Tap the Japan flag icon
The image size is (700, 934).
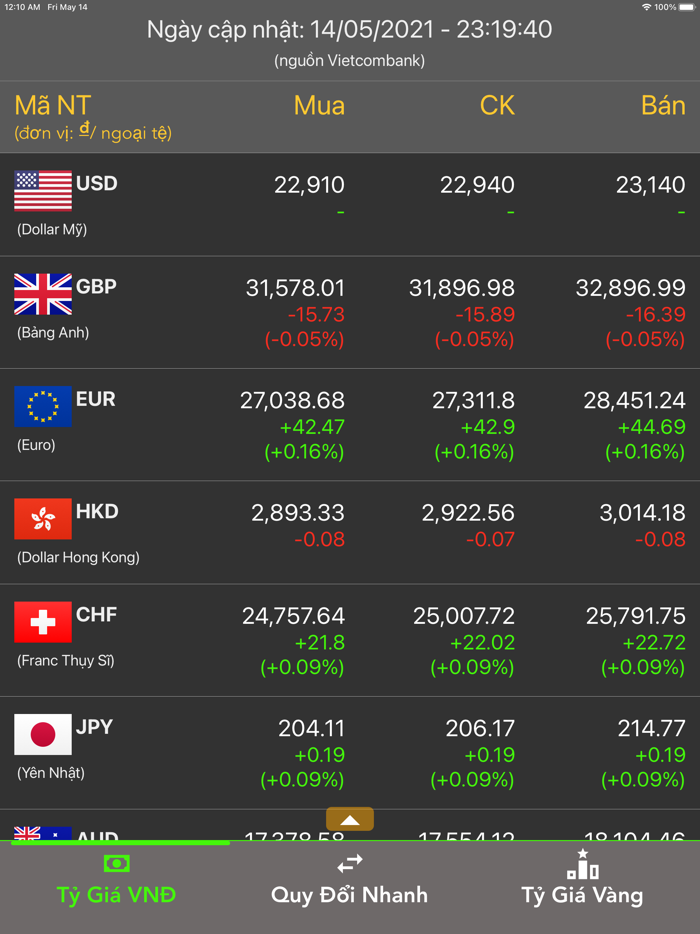click(43, 734)
